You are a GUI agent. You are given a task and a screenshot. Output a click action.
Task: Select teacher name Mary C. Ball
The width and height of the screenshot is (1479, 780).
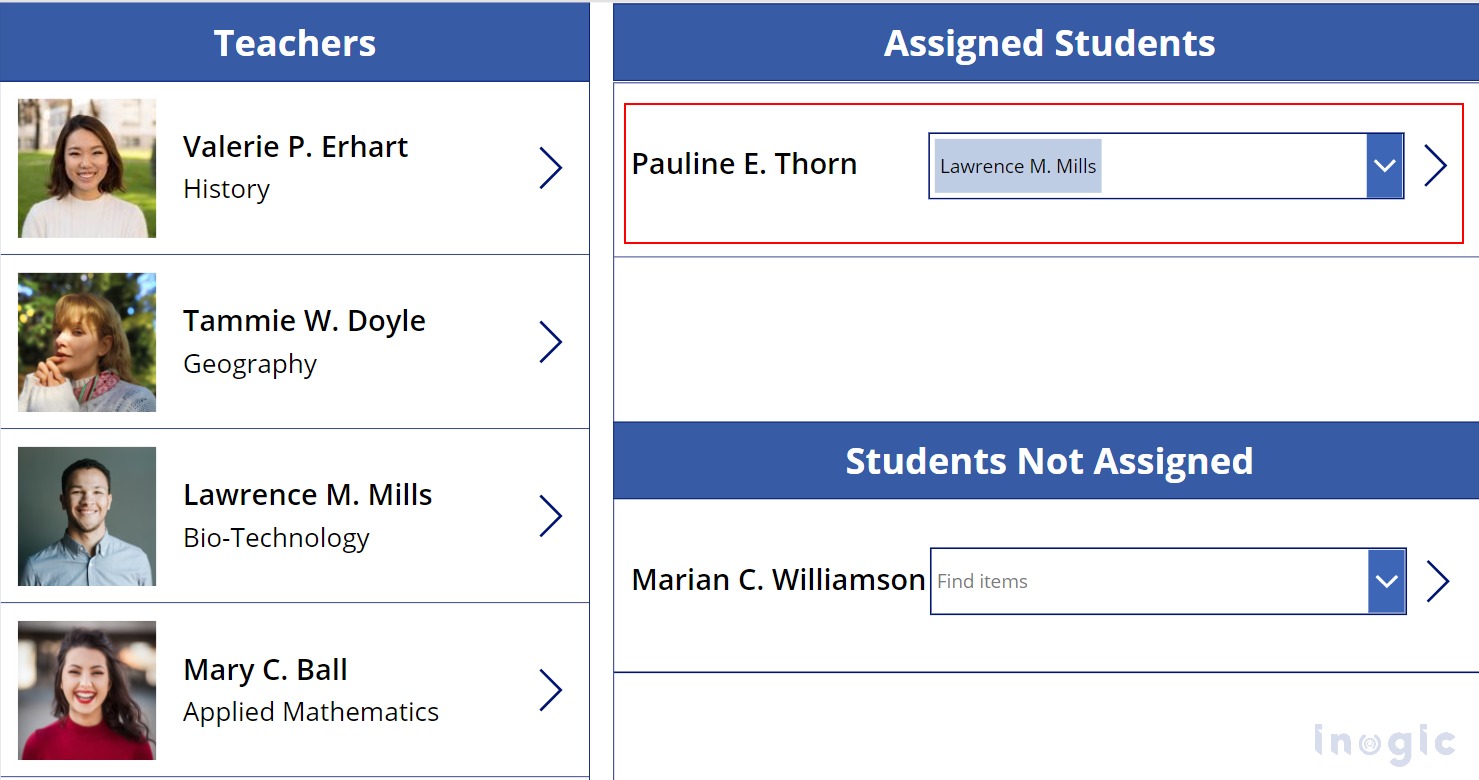point(265,670)
